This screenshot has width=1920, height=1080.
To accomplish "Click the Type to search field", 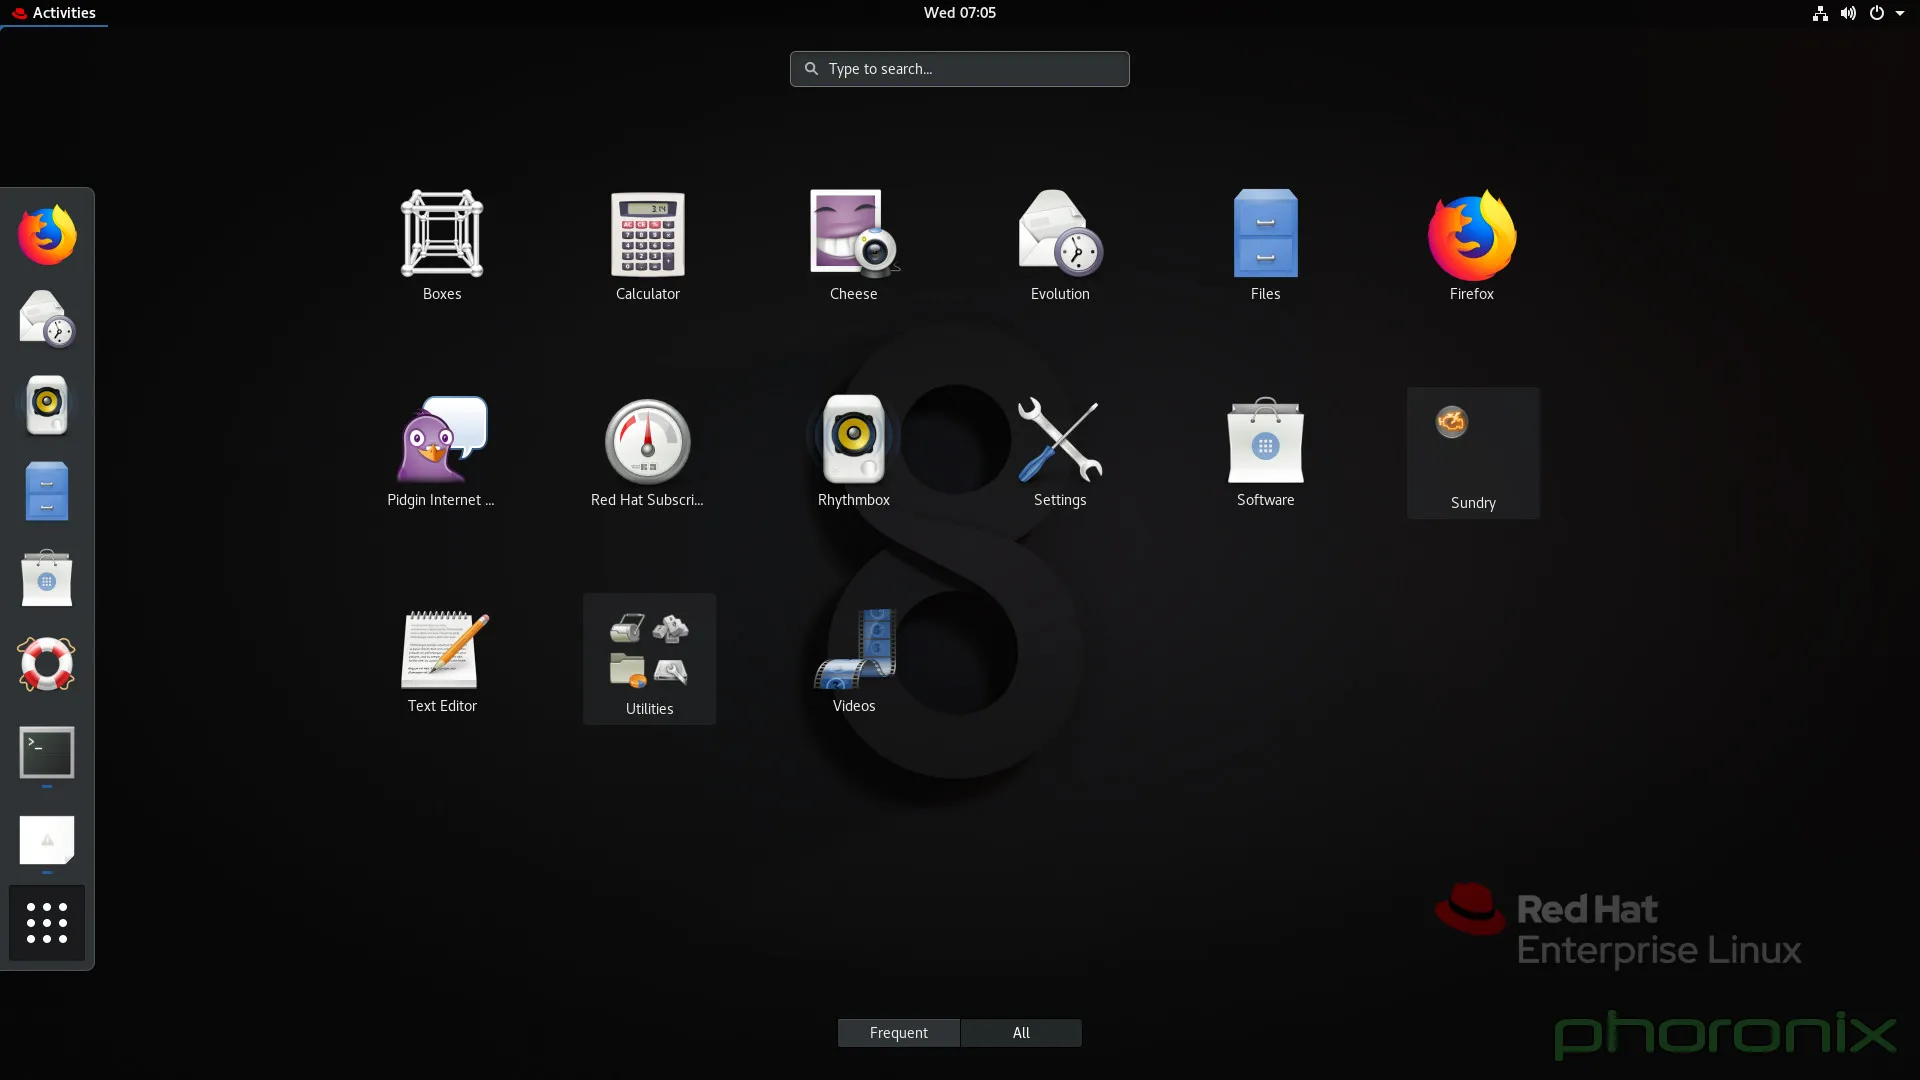I will coord(960,69).
